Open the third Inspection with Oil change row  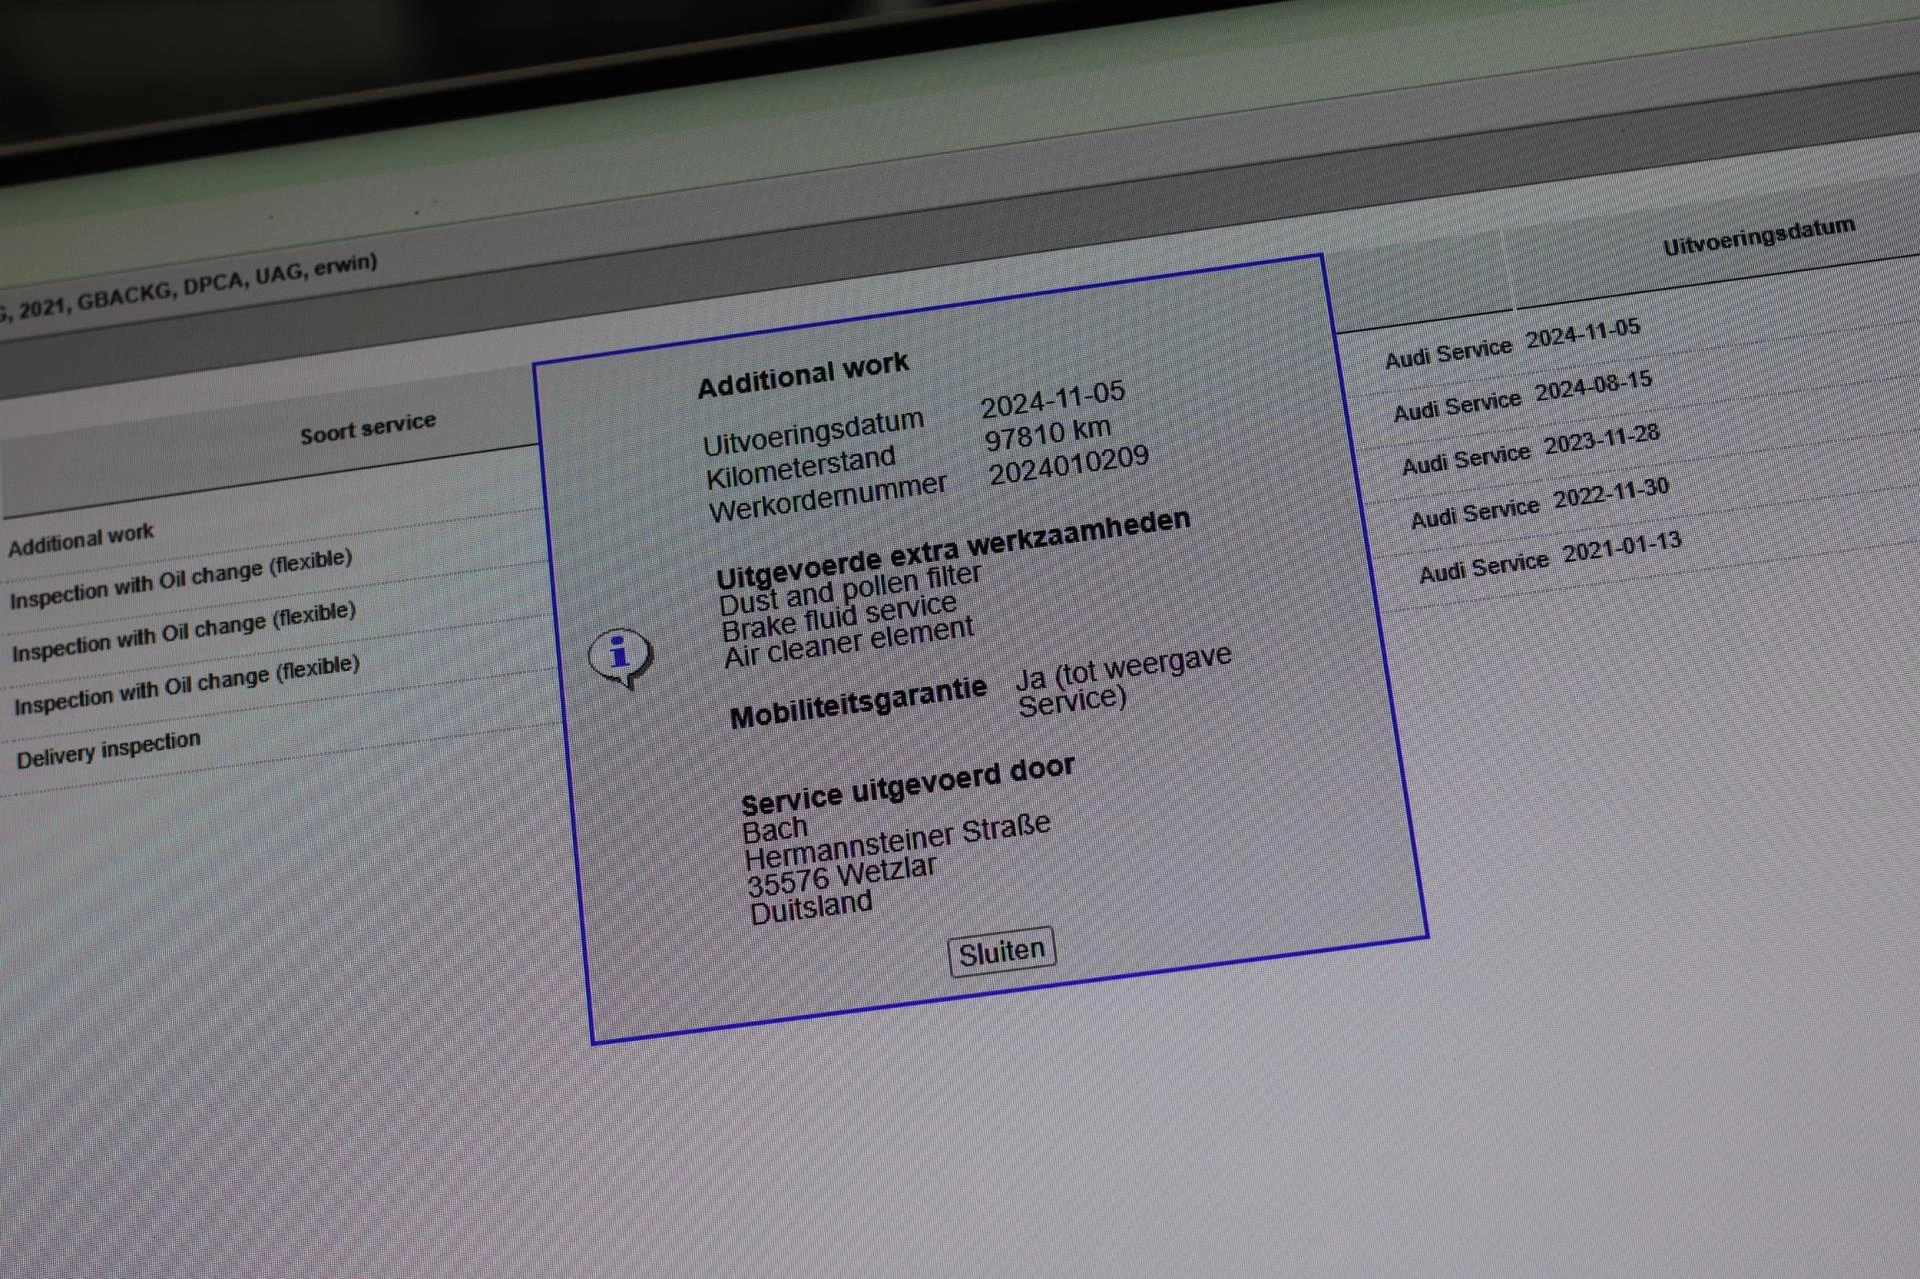tap(187, 686)
